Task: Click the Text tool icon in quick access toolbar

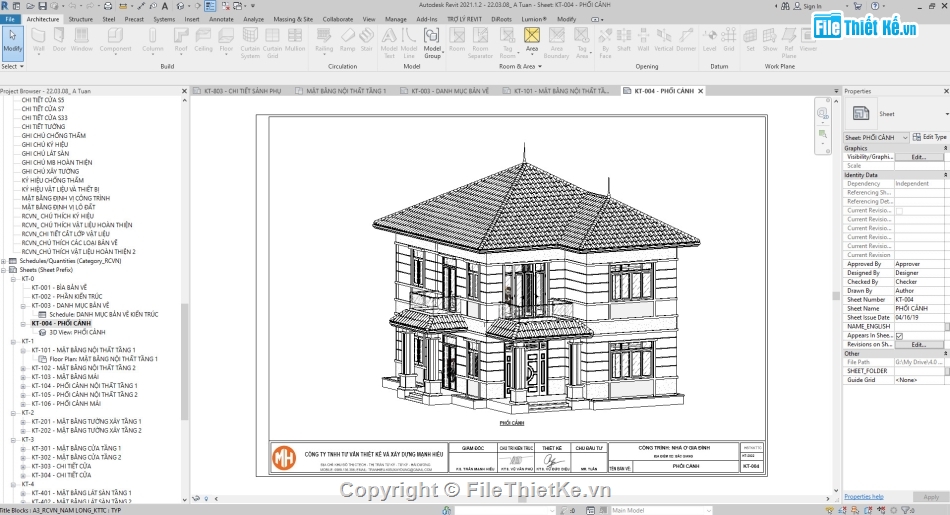Action: click(x=164, y=6)
